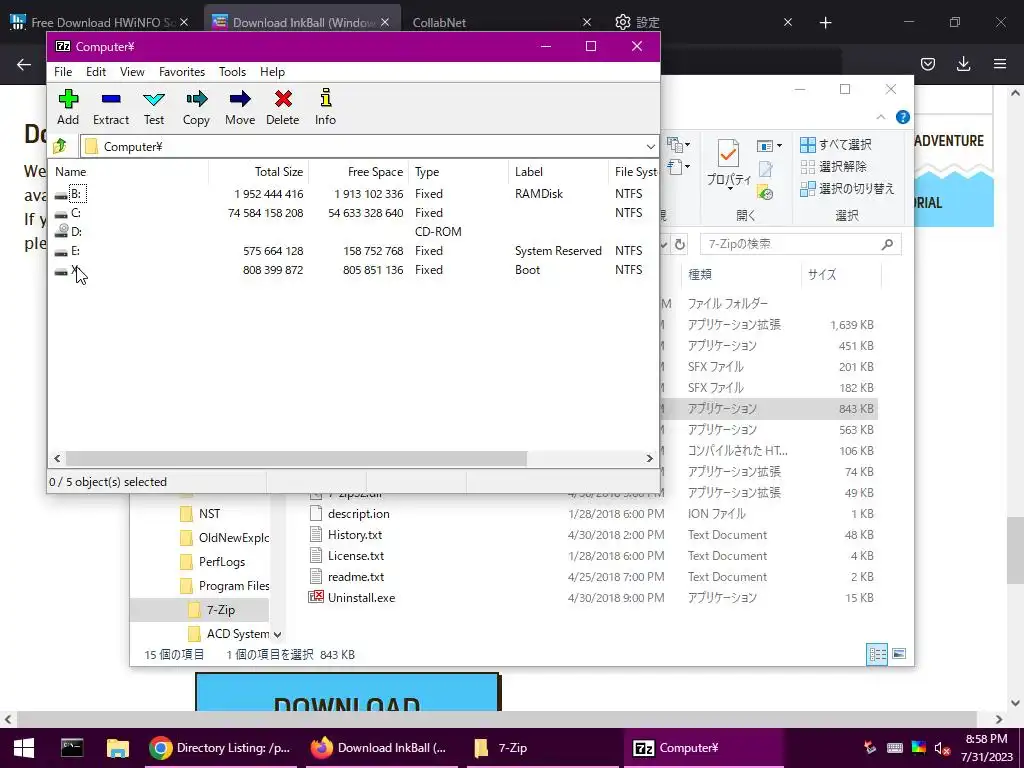Viewport: 1024px width, 768px height.
Task: Select the D: CD-ROM drive
Action: tap(76, 232)
